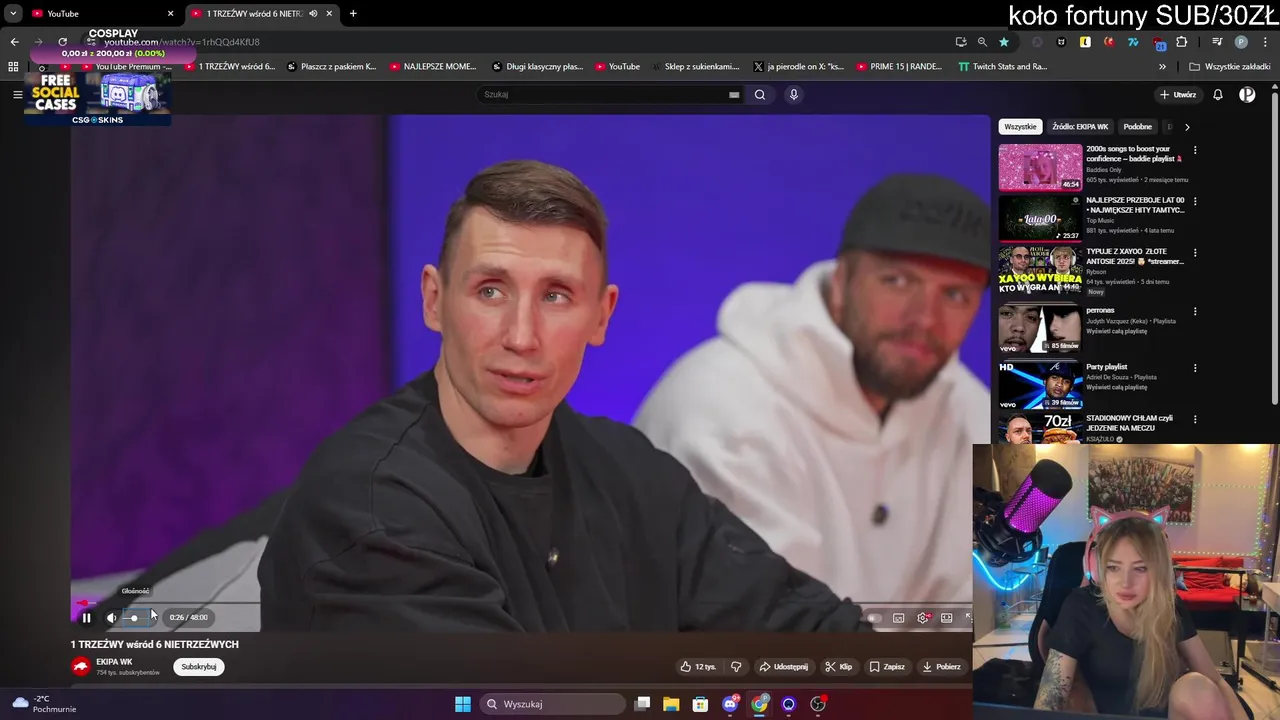Click the Udostępnij share button

click(784, 667)
